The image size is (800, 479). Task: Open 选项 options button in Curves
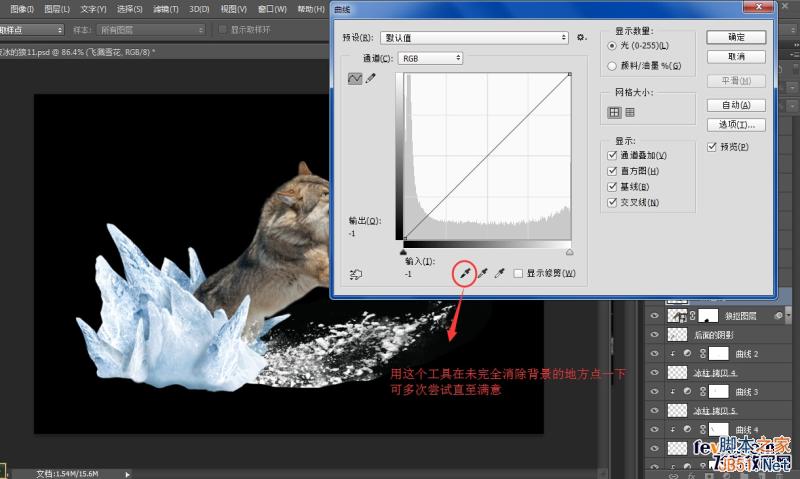tap(736, 124)
